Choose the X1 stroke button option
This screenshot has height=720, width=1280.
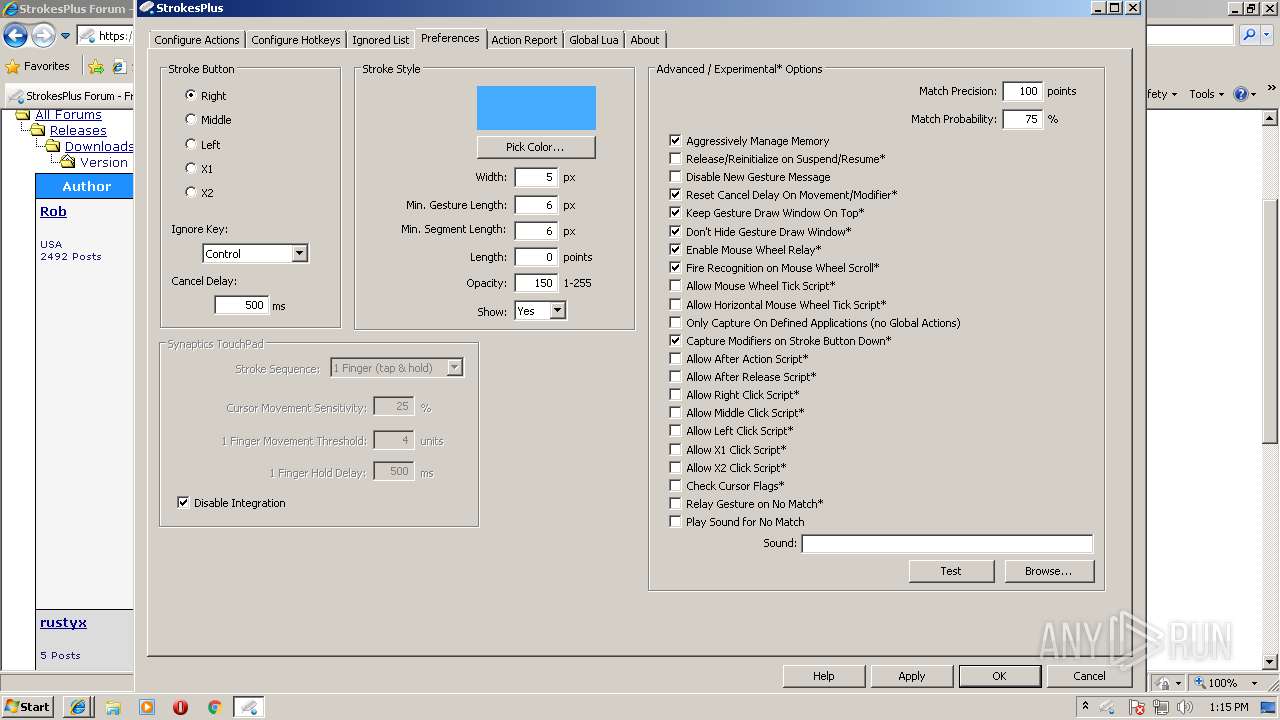[191, 168]
